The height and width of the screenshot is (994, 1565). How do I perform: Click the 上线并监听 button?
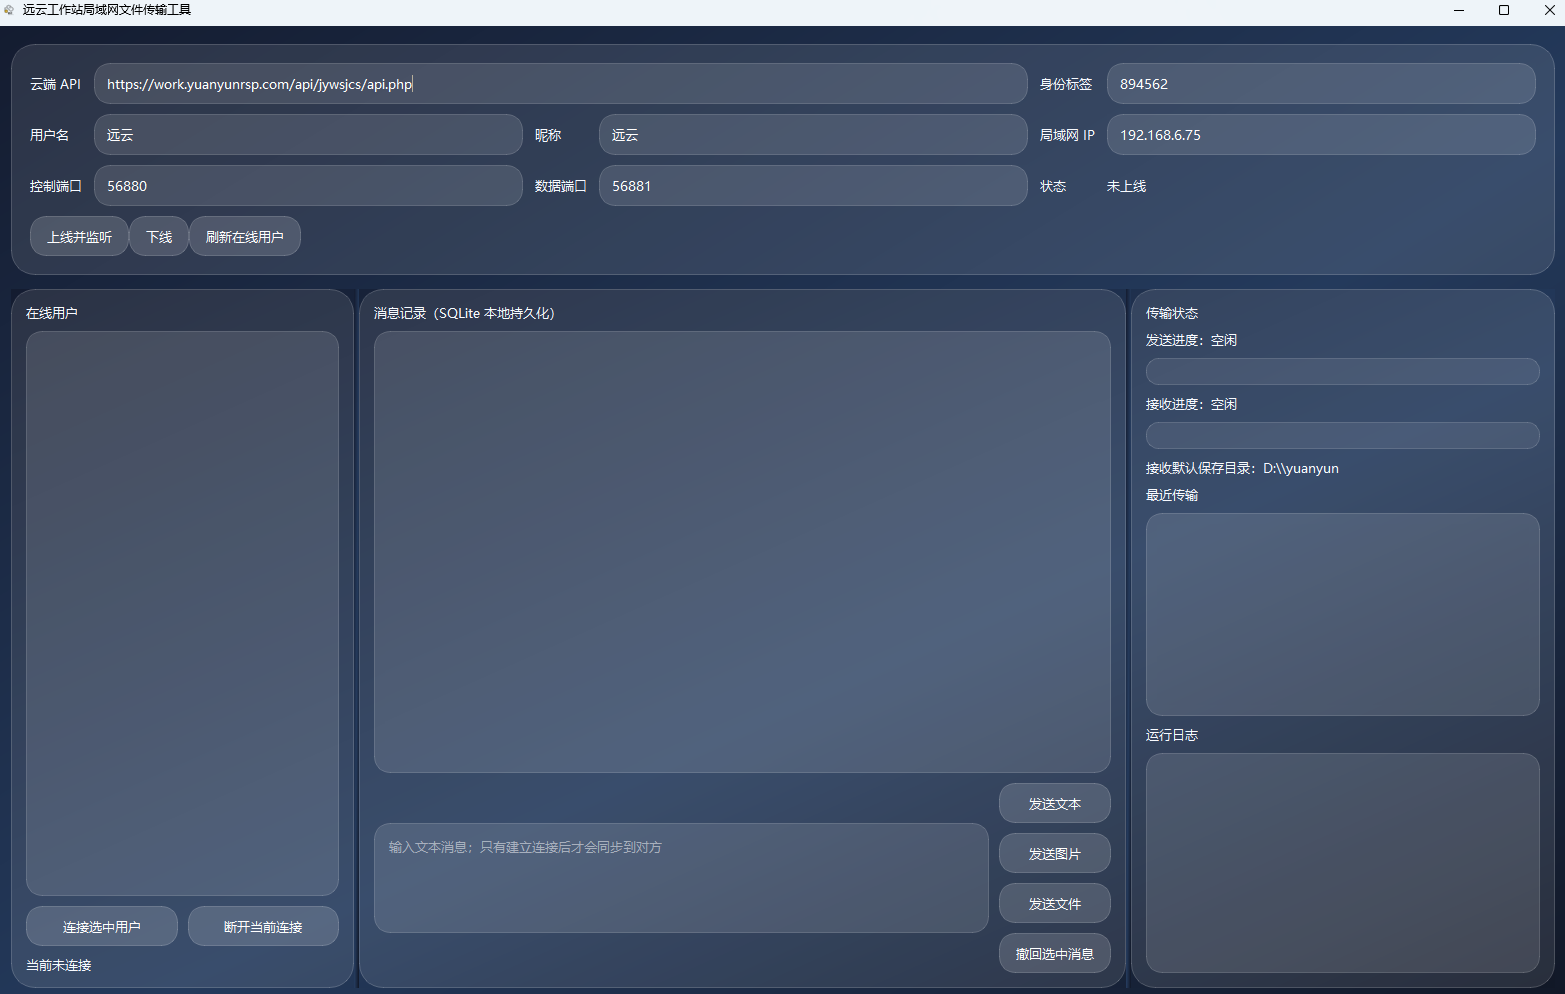79,237
